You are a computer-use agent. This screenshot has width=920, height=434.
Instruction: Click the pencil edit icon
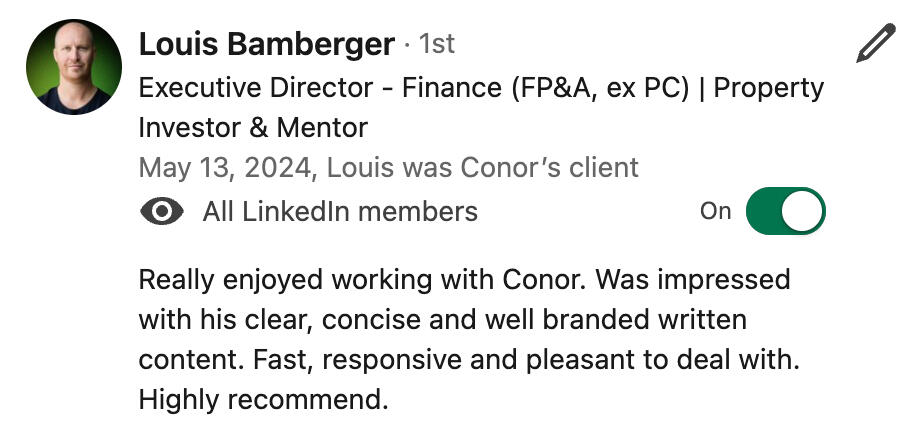[x=876, y=45]
